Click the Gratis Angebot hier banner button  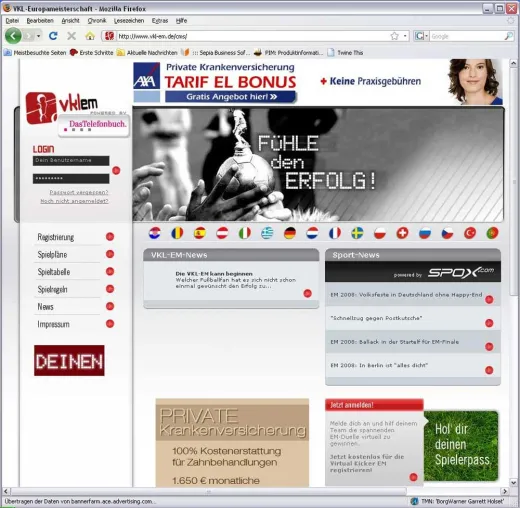pos(230,97)
